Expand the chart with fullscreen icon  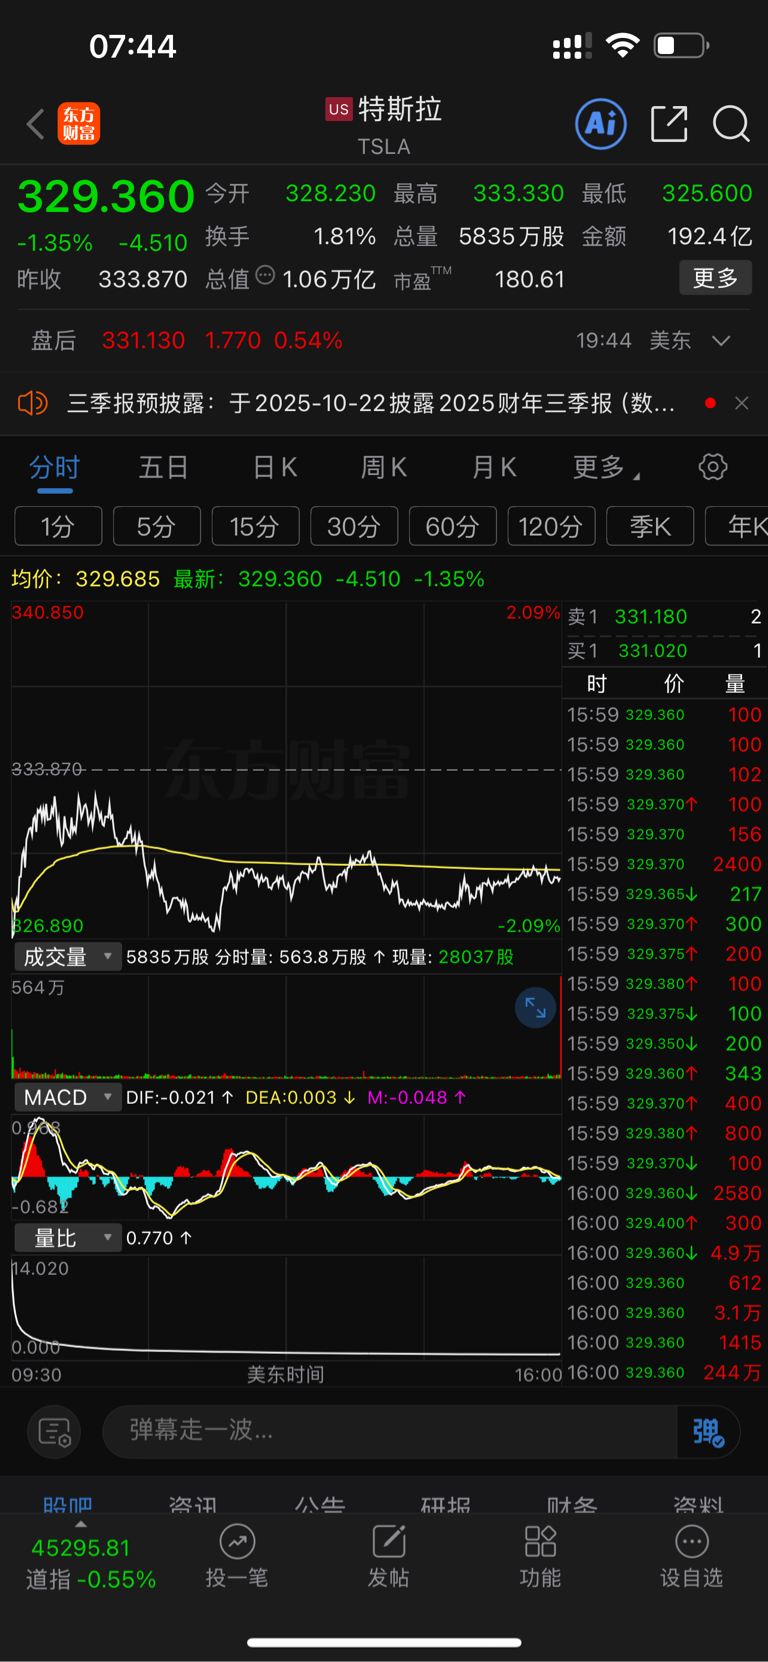535,1008
